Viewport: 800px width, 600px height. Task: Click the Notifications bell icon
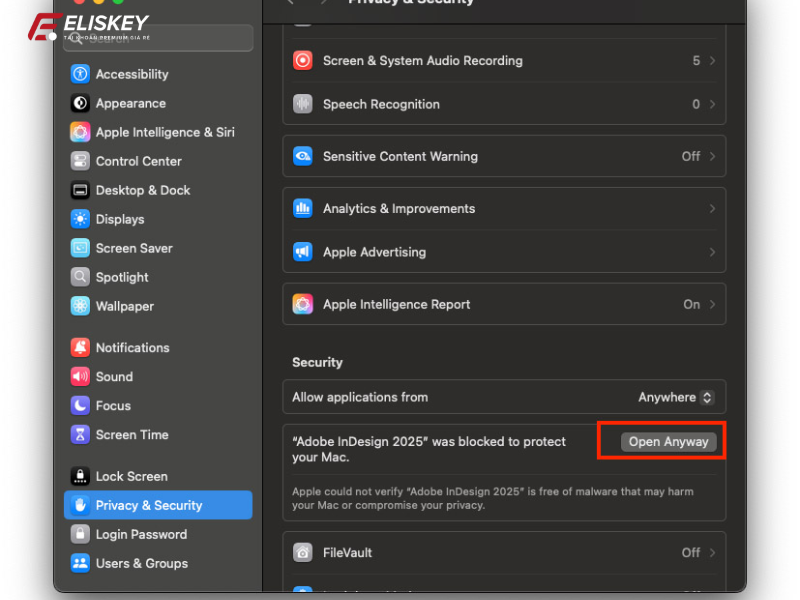pyautogui.click(x=80, y=347)
